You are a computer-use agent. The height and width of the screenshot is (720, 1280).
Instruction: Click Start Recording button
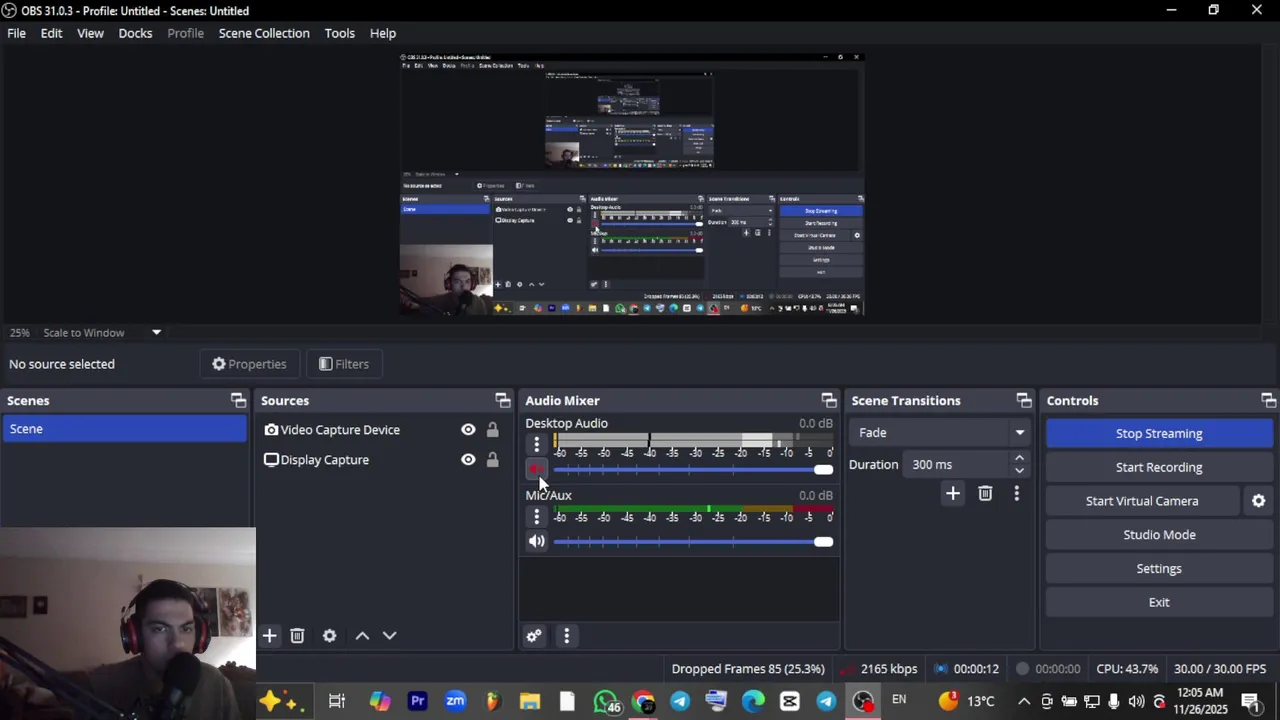[1159, 467]
